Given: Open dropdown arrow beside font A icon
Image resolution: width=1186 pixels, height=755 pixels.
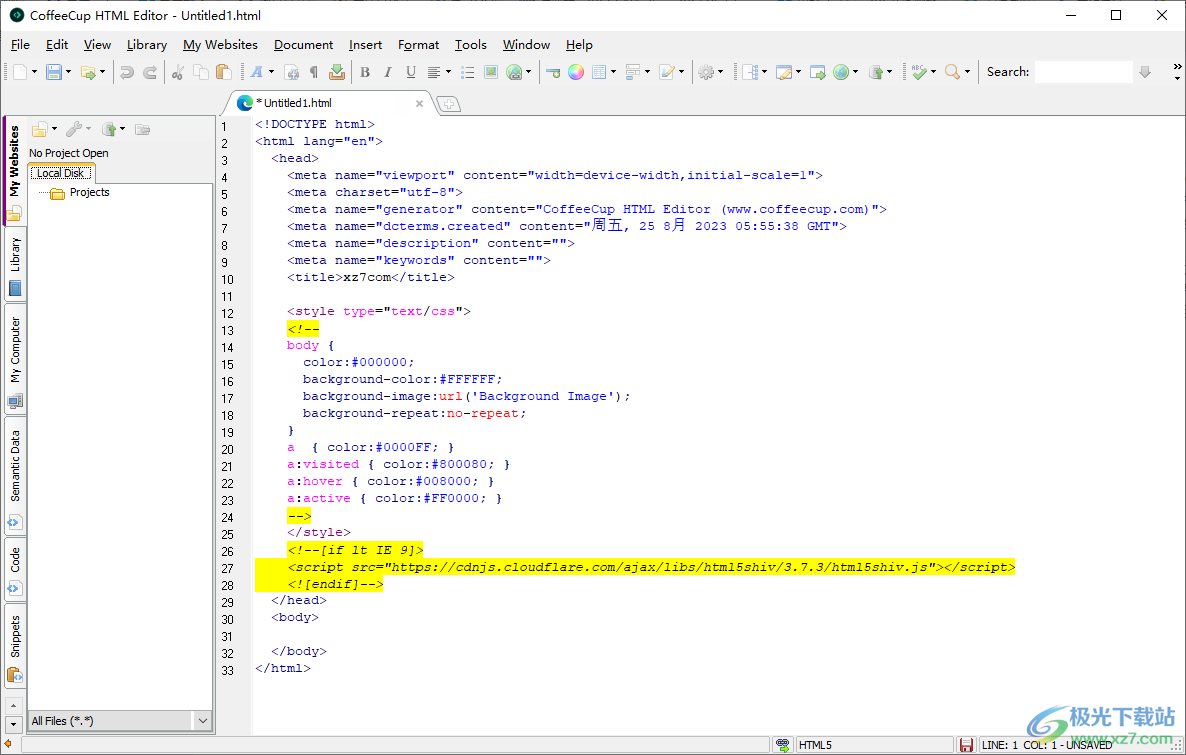Looking at the screenshot, I should [272, 72].
